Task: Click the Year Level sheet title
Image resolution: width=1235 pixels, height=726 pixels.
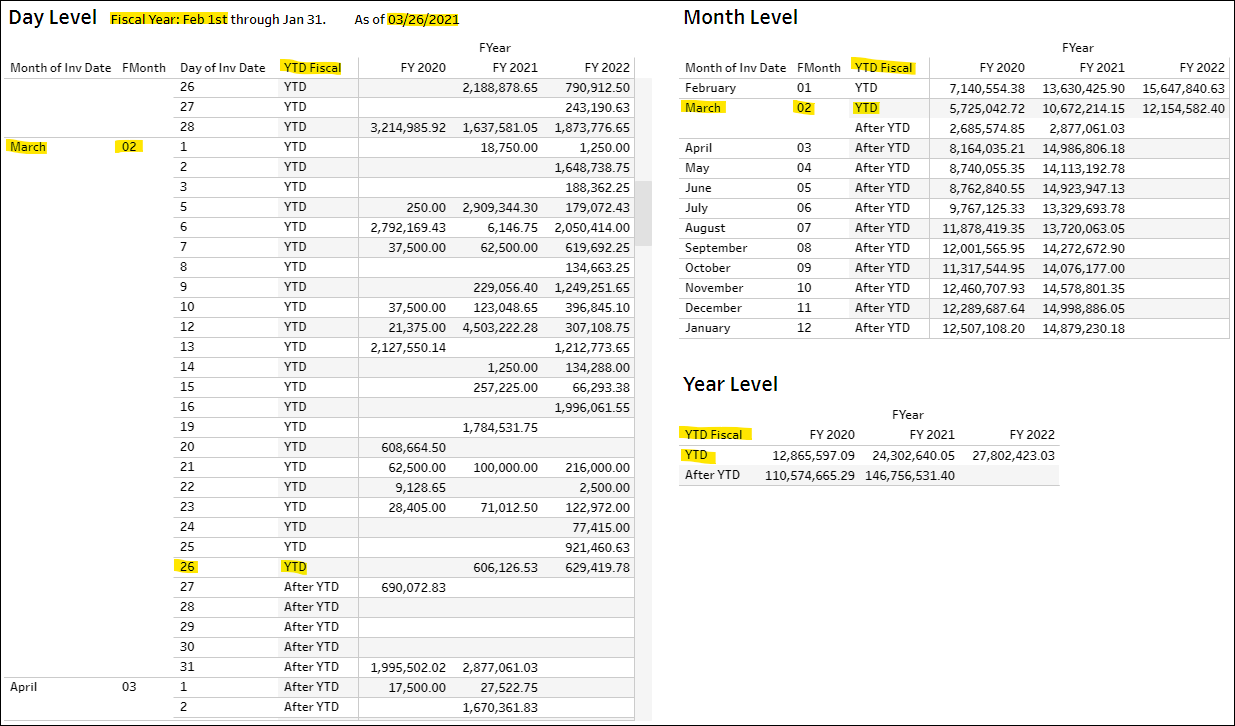Action: point(730,384)
